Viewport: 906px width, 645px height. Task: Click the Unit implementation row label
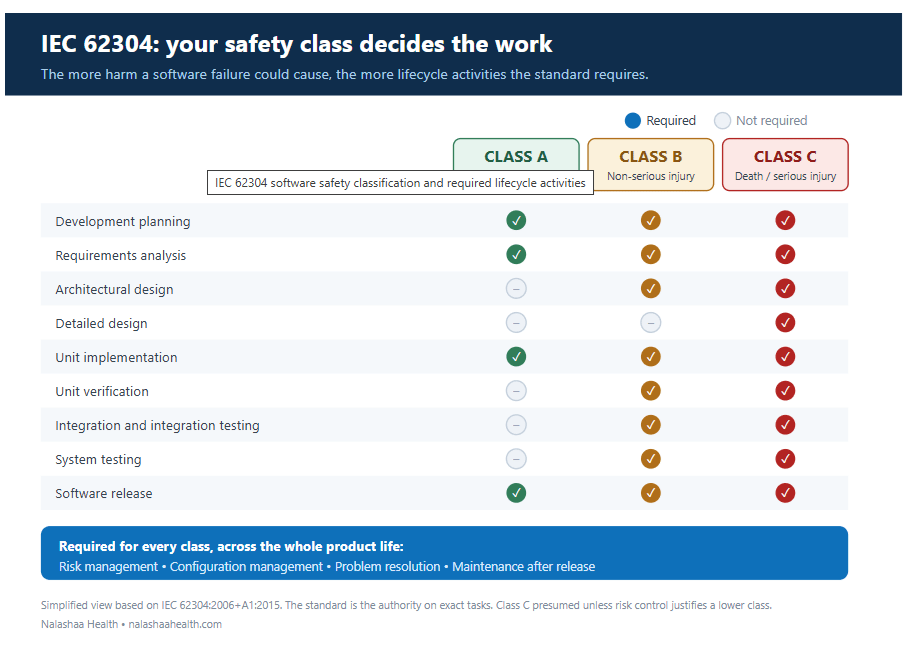click(x=116, y=357)
